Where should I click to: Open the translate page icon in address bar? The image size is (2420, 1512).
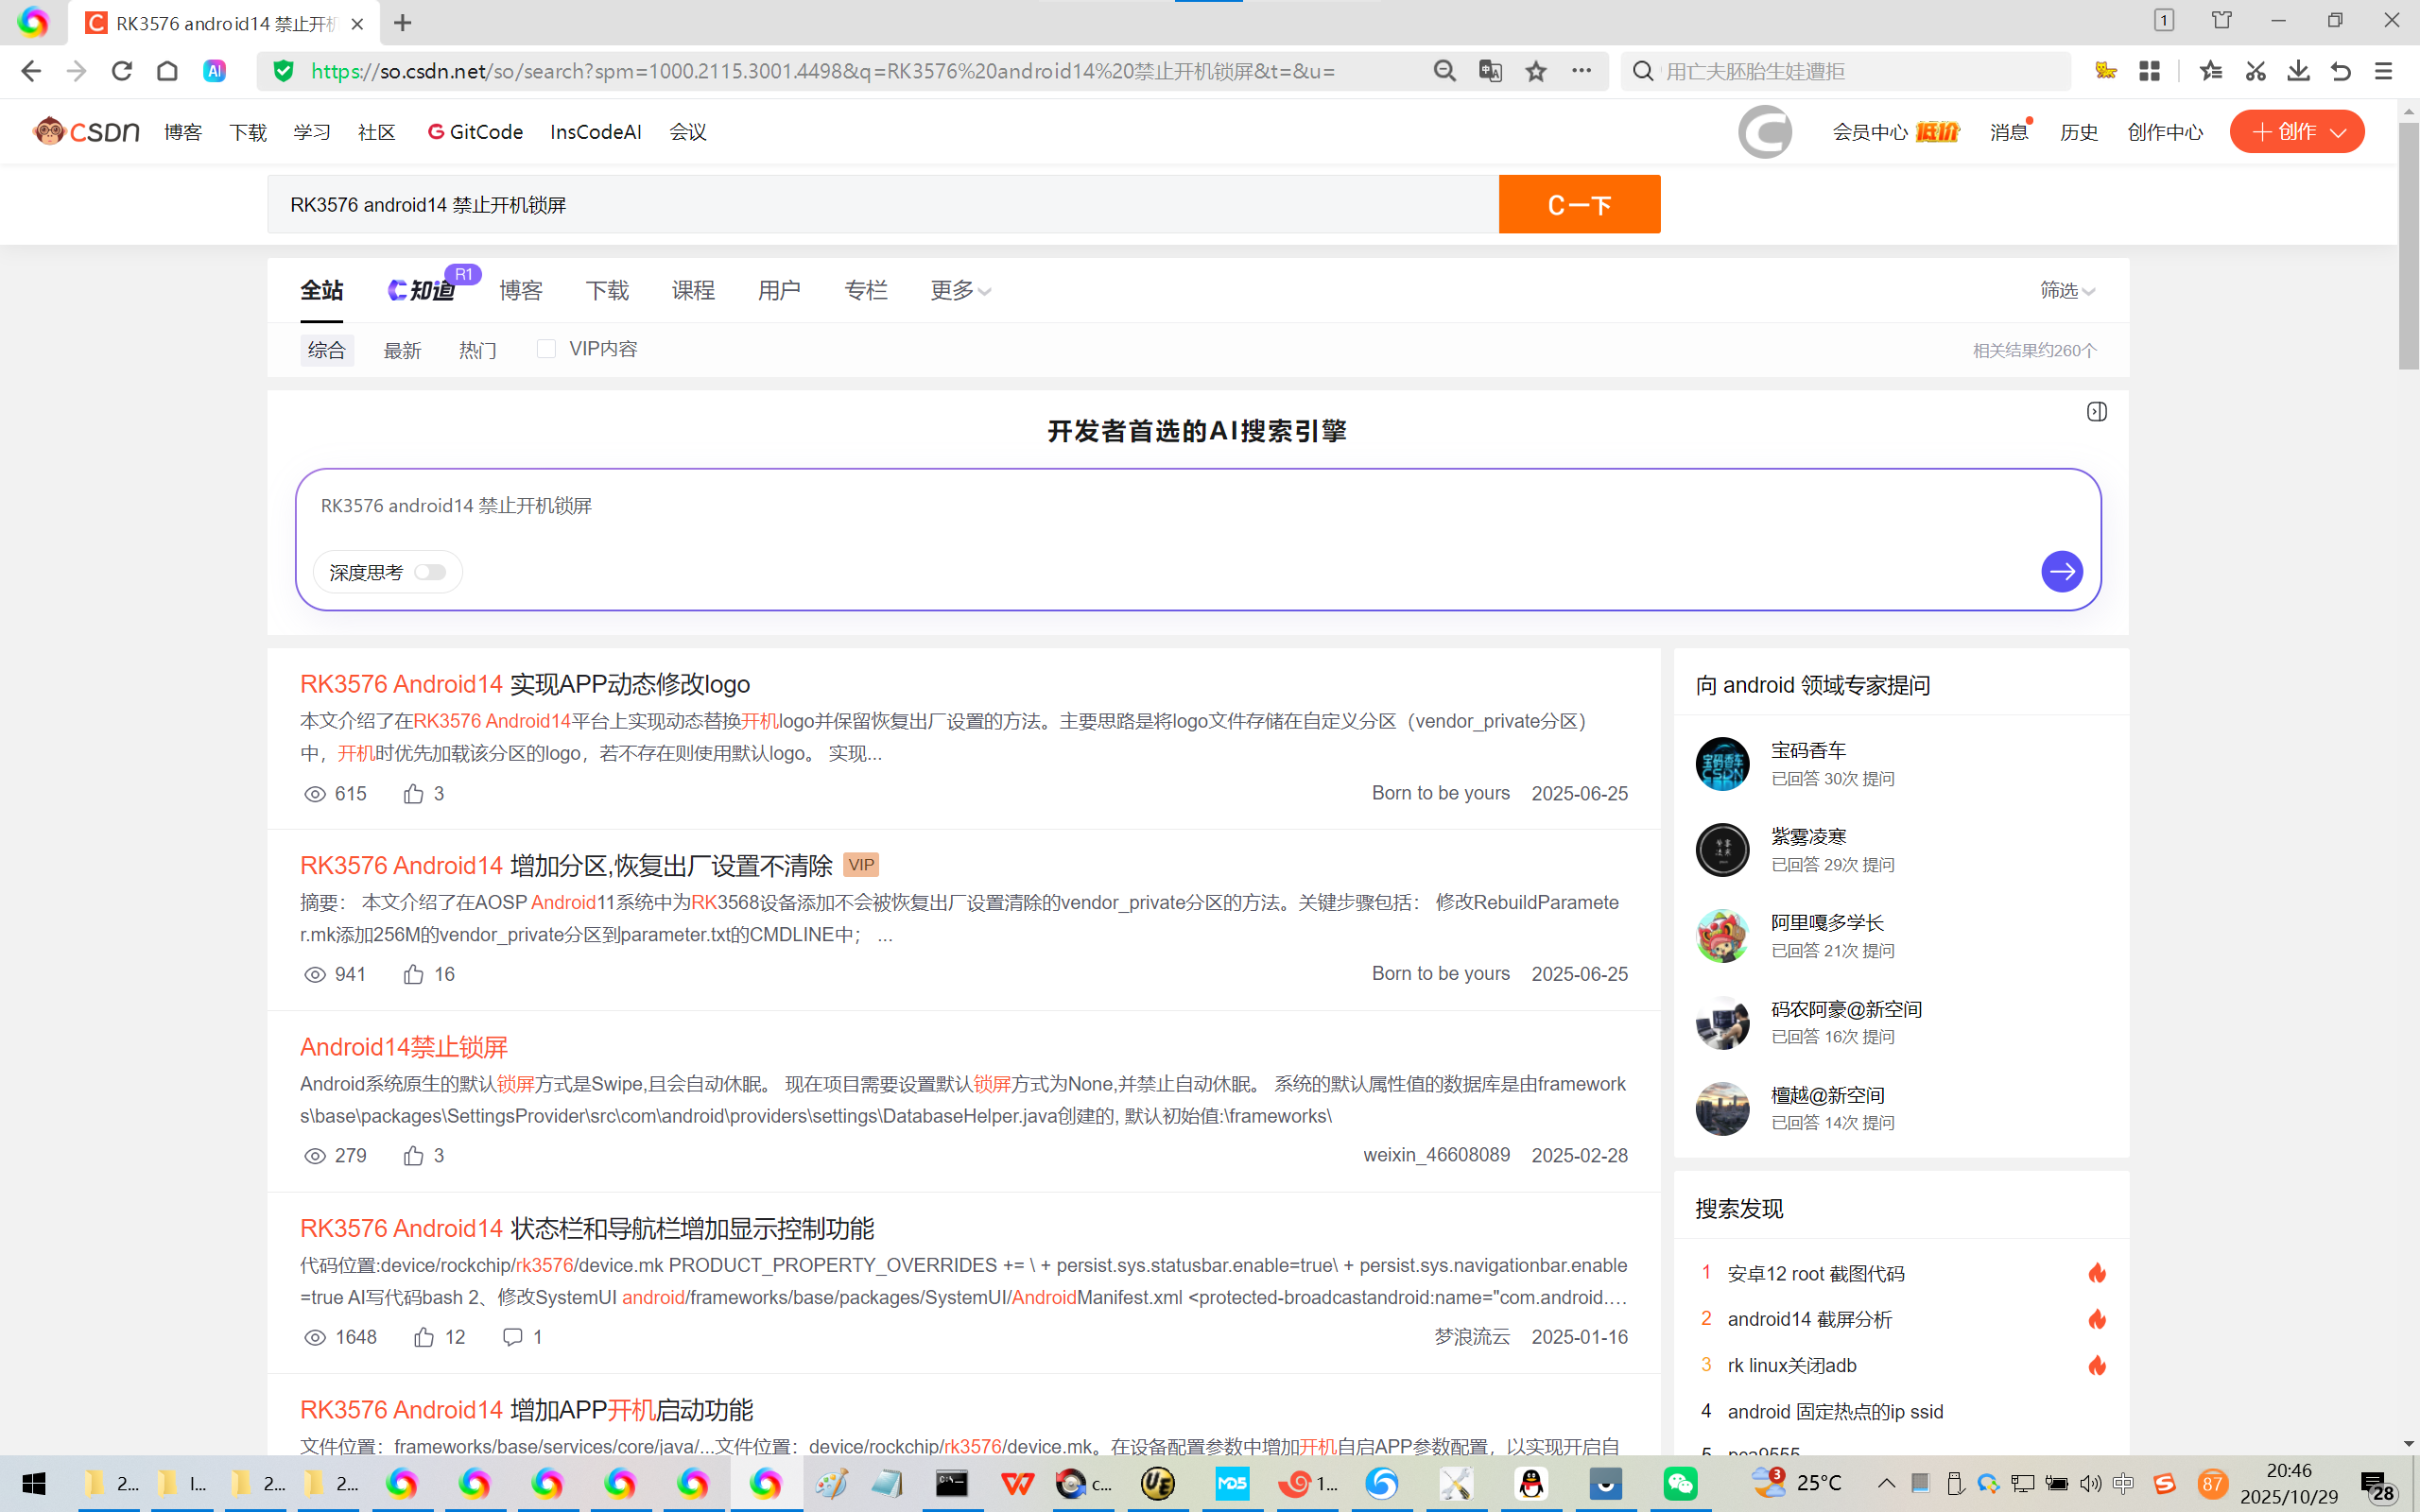click(x=1490, y=71)
